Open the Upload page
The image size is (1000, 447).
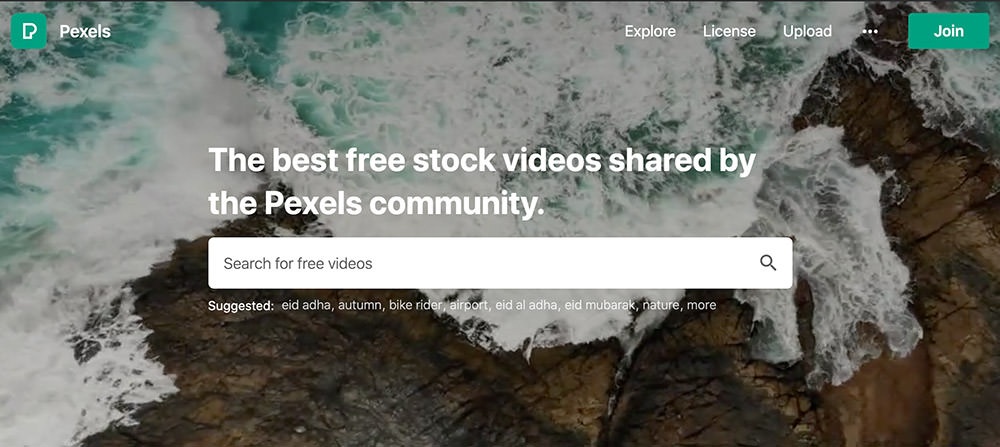tap(807, 31)
